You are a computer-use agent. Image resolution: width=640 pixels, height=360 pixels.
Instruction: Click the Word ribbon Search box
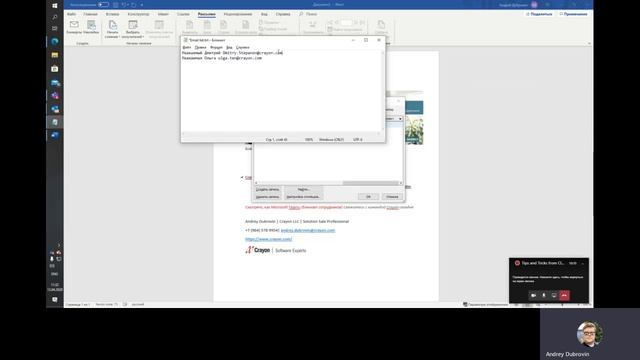308,14
